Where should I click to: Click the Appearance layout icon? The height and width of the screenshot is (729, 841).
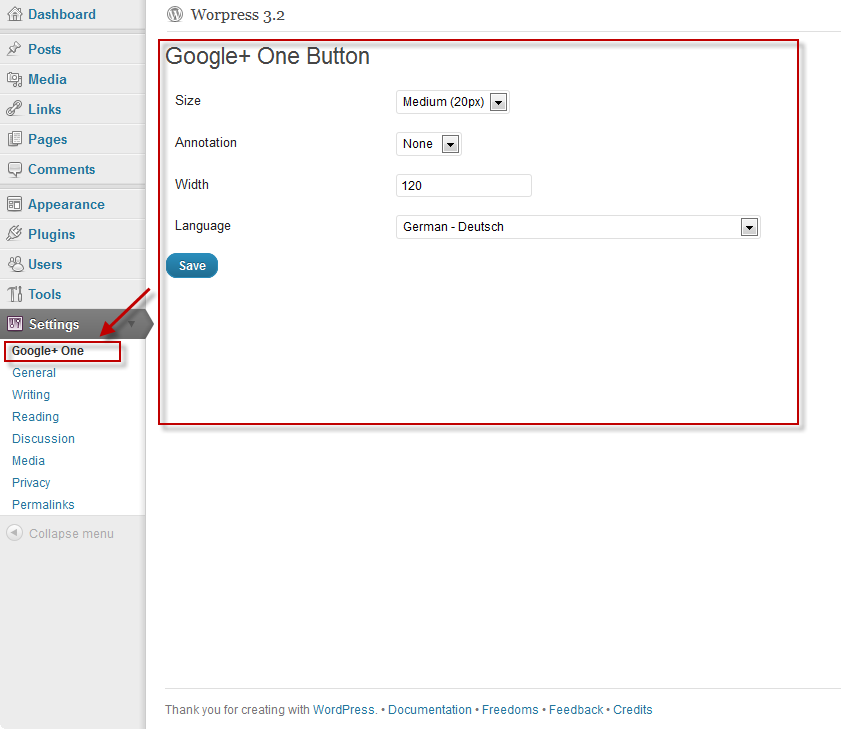(x=14, y=204)
